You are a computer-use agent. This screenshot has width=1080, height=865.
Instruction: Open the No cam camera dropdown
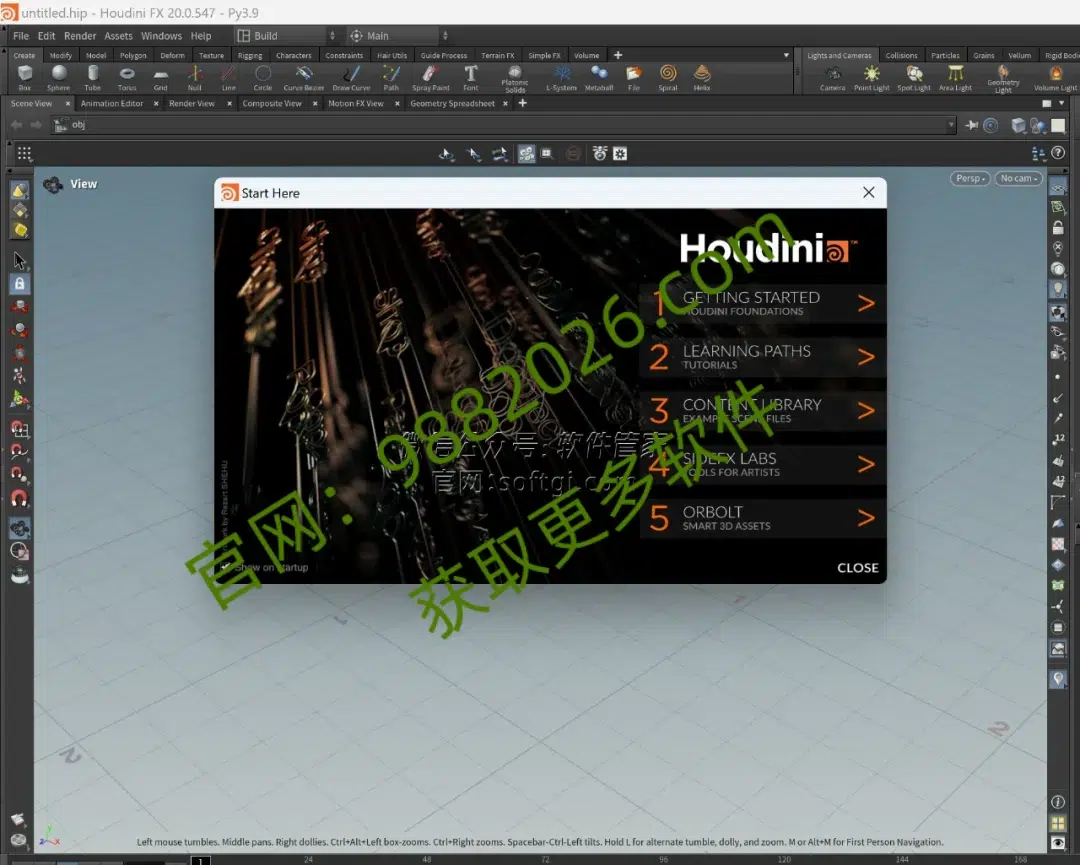[x=1018, y=178]
